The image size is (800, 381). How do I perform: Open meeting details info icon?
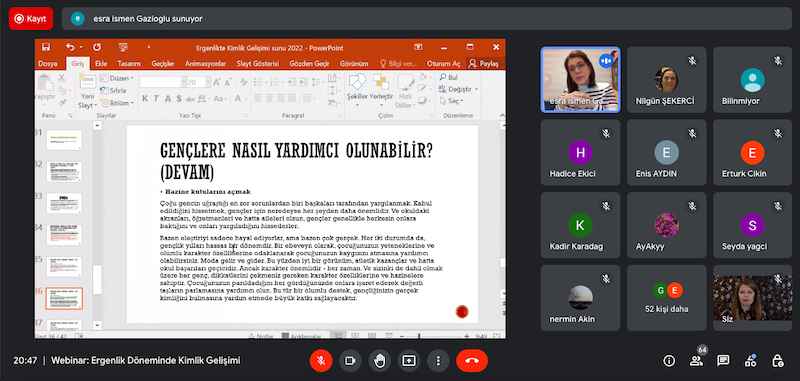click(x=669, y=361)
